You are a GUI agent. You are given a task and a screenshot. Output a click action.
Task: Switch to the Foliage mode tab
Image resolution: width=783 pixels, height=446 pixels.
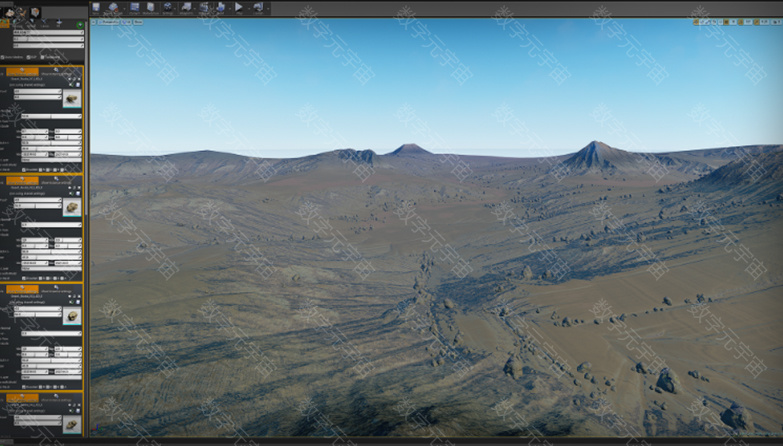click(21, 12)
